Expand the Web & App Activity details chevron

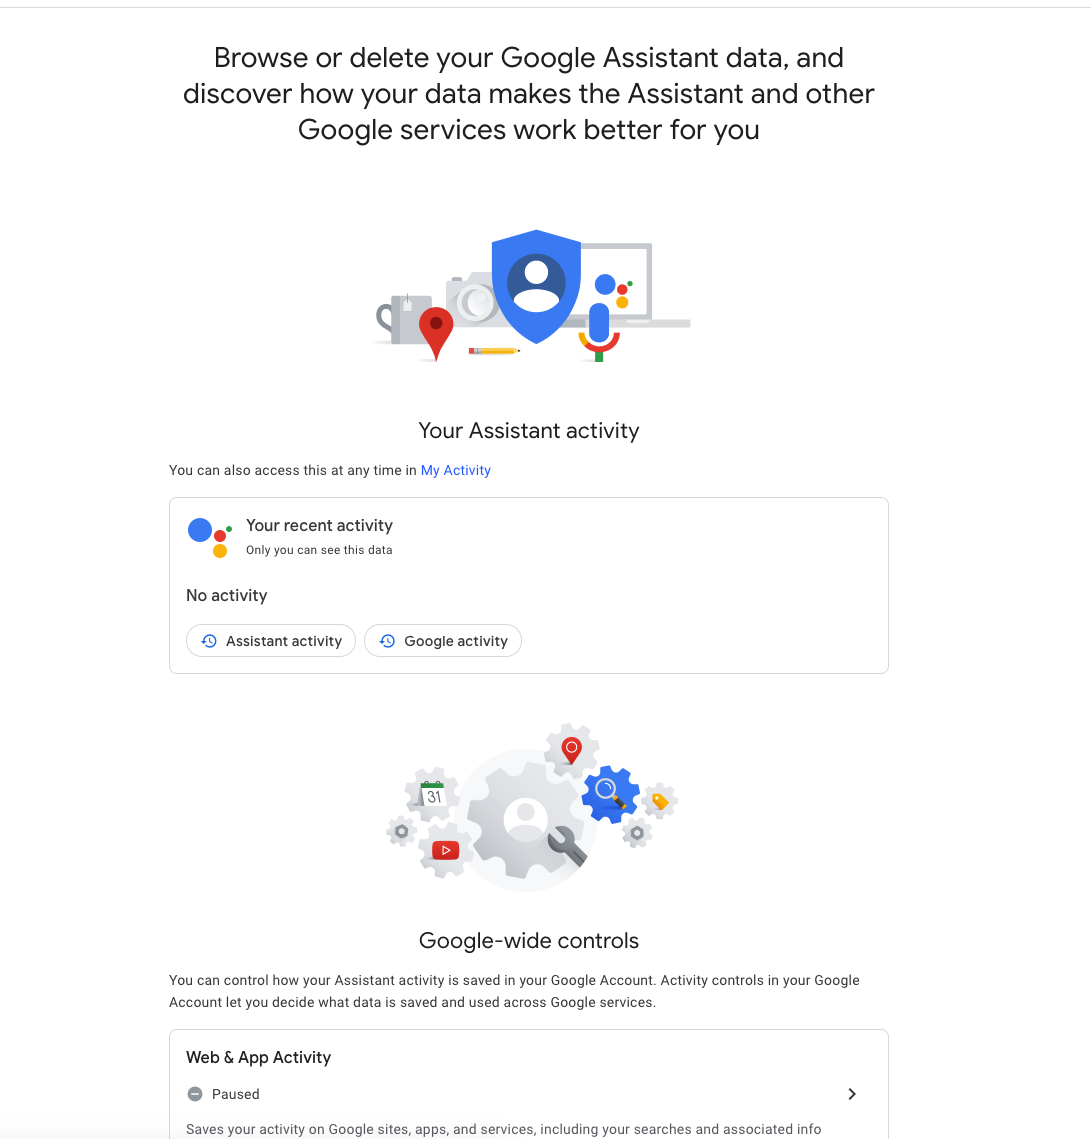(852, 1094)
